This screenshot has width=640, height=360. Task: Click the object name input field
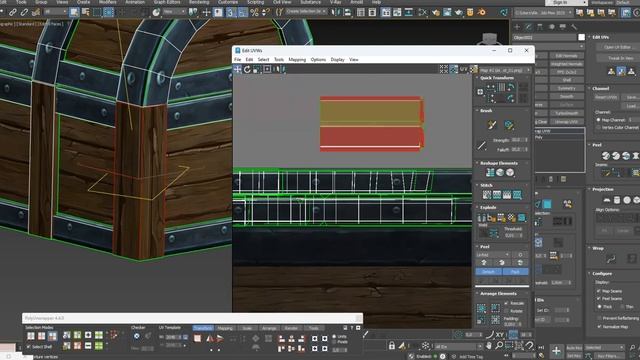(544, 37)
